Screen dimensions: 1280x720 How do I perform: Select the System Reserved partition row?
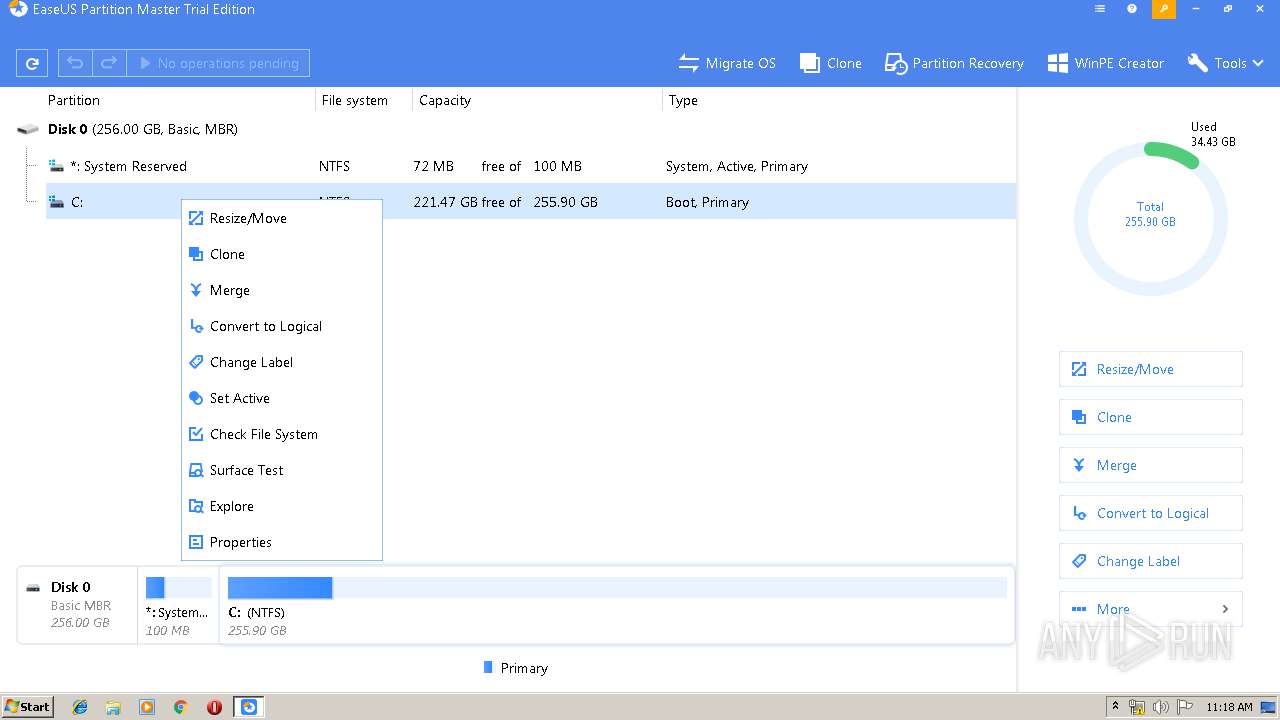coord(530,166)
